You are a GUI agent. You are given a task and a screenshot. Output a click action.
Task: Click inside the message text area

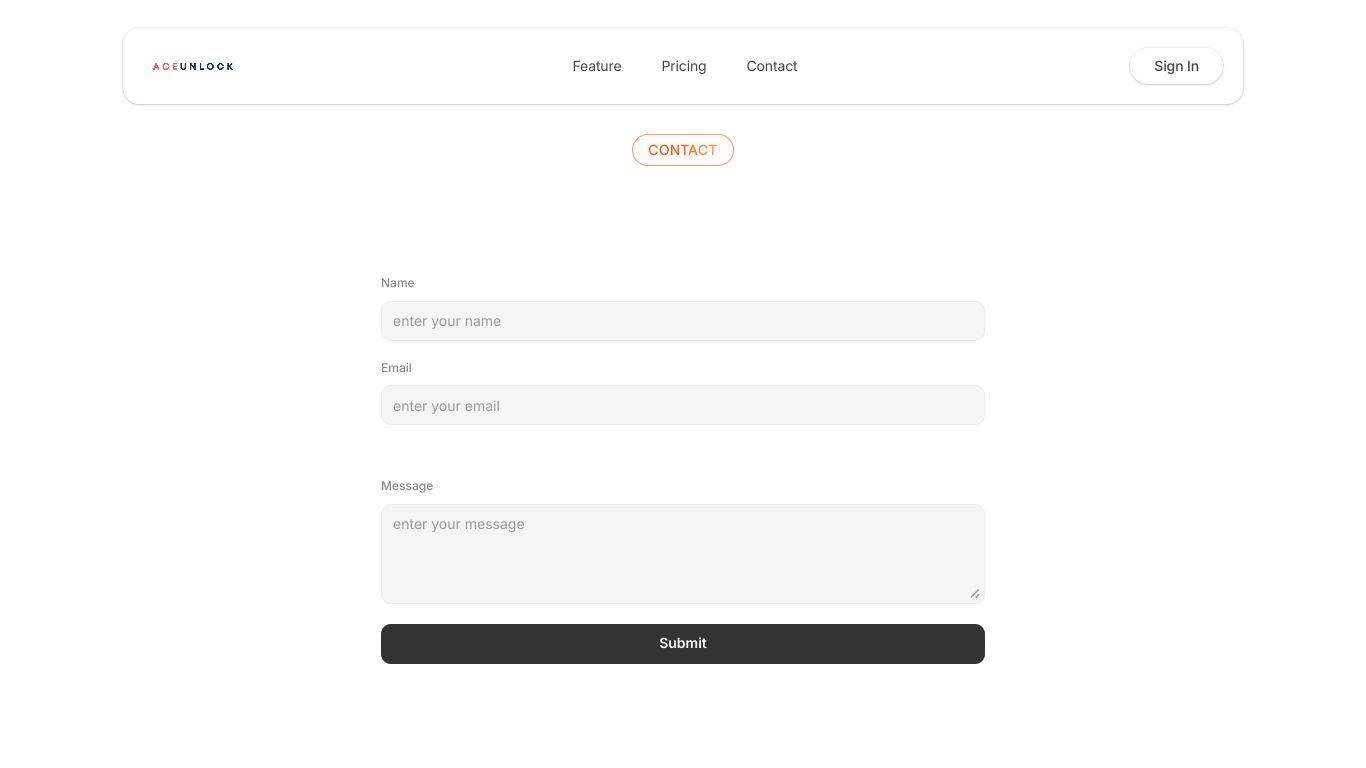click(x=683, y=554)
